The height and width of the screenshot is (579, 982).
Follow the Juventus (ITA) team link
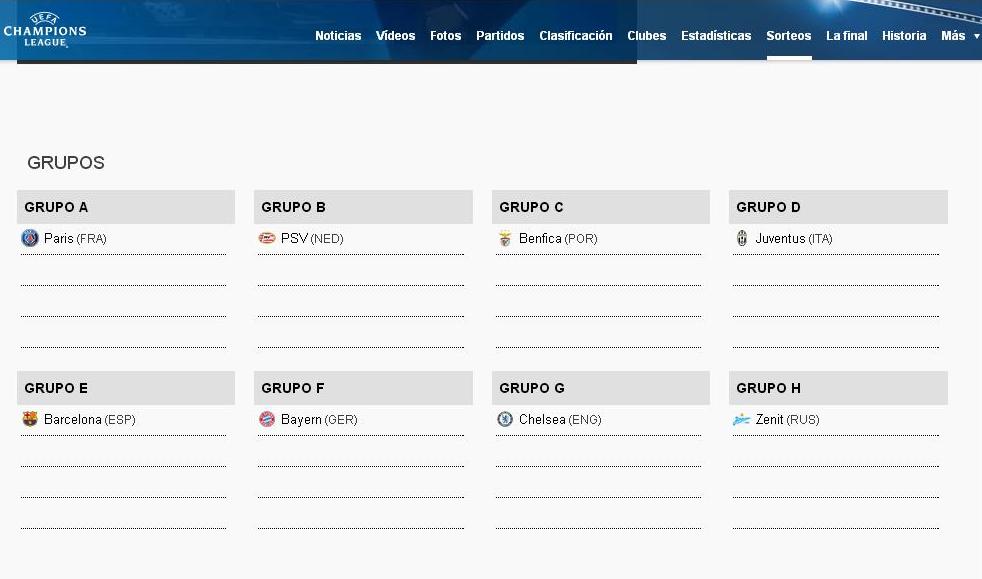coord(793,239)
